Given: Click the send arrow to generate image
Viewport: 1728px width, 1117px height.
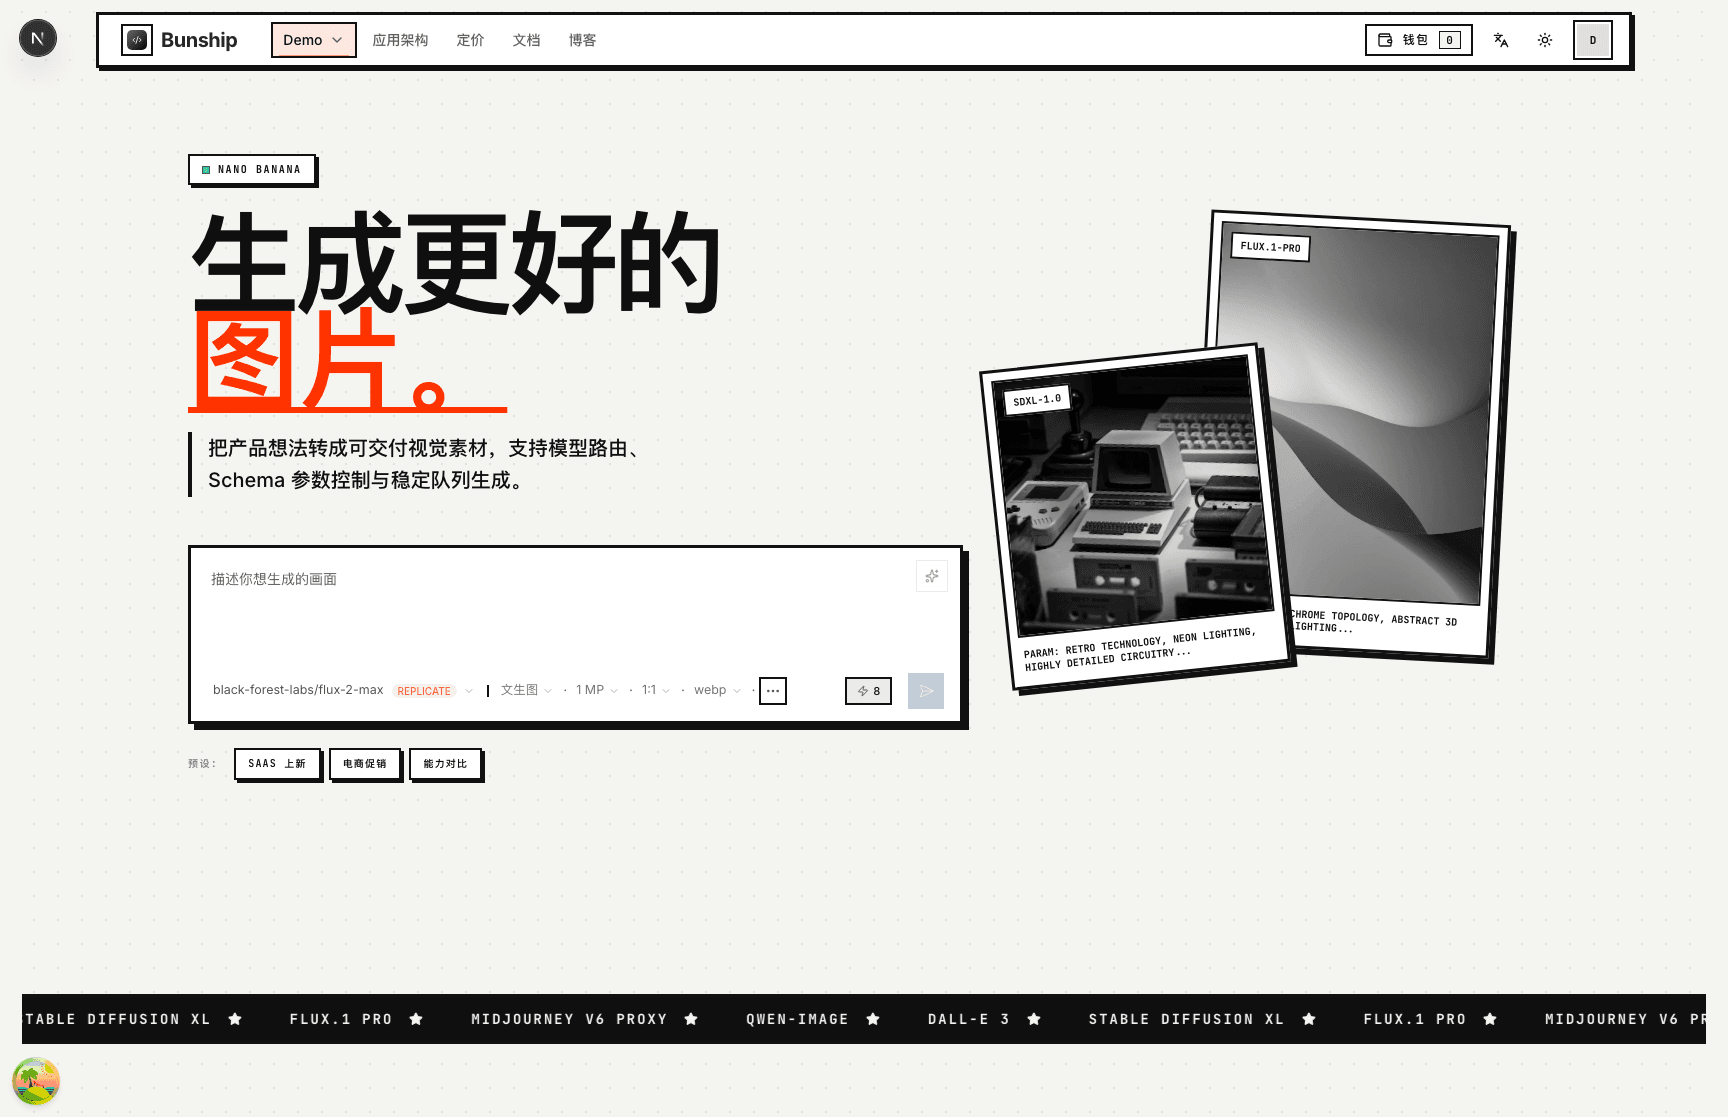Looking at the screenshot, I should coord(925,691).
